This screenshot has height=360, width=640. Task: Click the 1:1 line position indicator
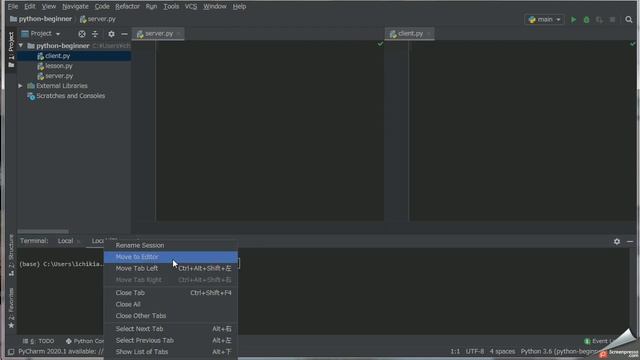tap(455, 351)
